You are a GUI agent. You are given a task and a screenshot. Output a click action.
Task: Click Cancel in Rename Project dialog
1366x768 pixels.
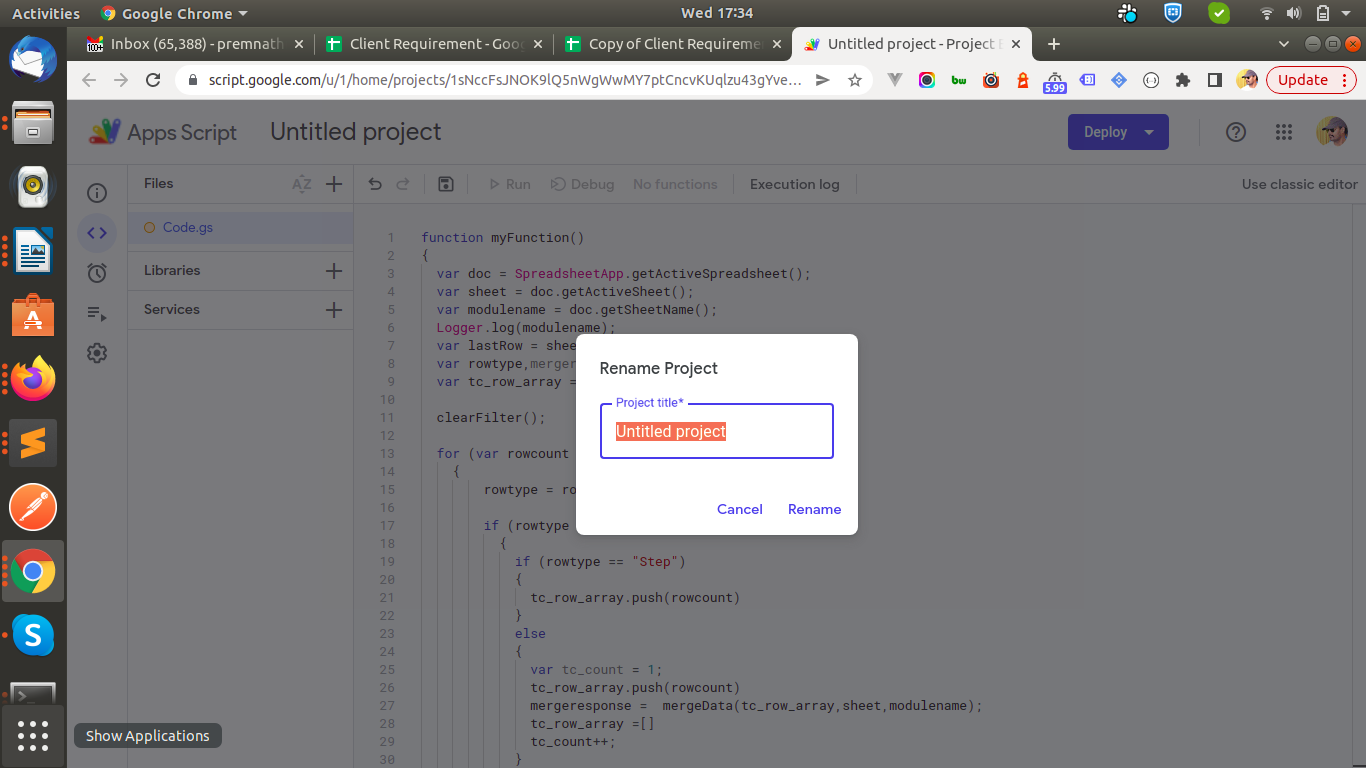coord(740,509)
